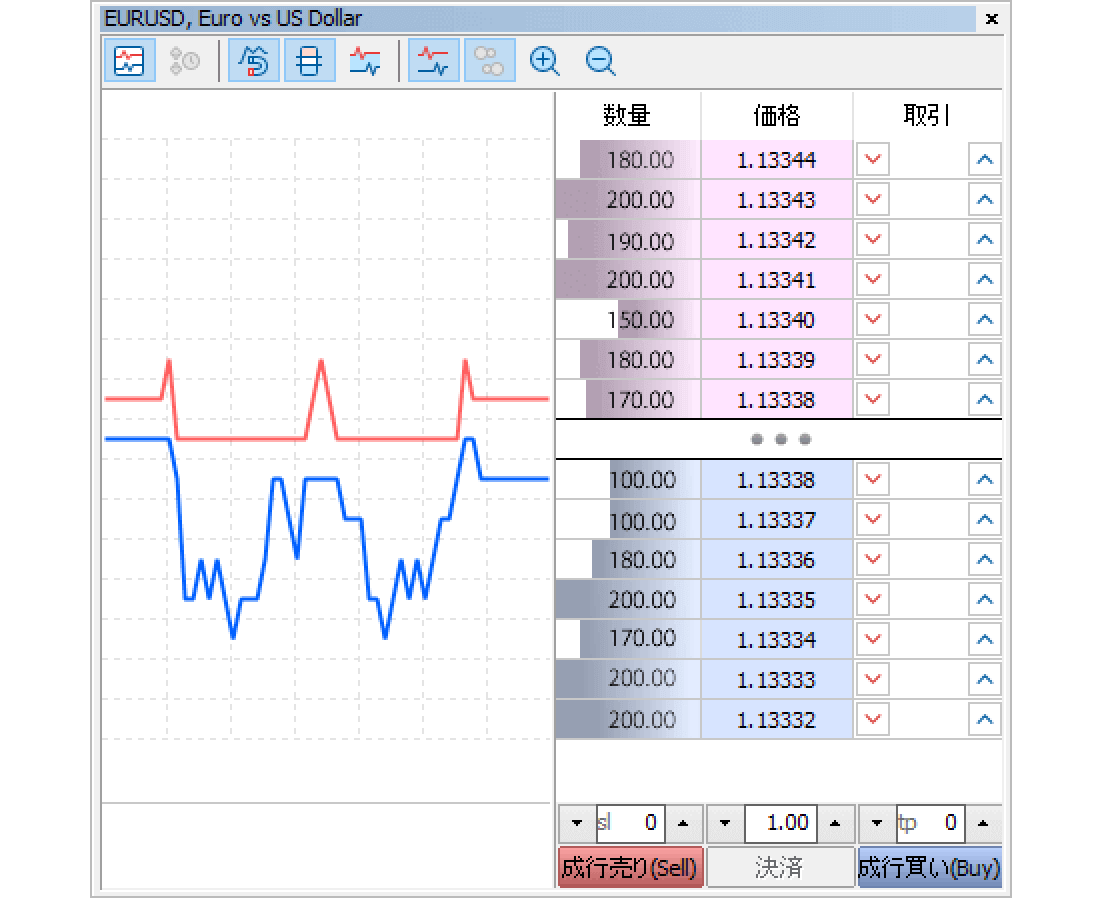Image resolution: width=1100 pixels, height=898 pixels.
Task: Click blue buy arrow at price 1.13334
Action: (985, 639)
